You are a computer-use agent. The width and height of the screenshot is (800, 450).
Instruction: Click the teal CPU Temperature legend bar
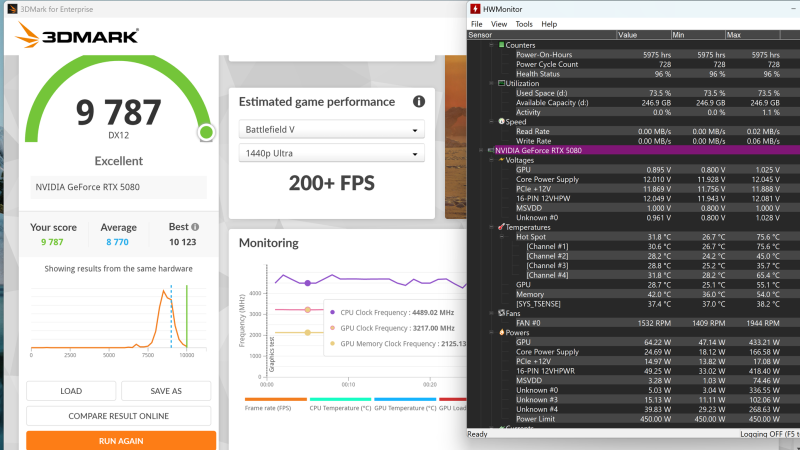tap(340, 399)
